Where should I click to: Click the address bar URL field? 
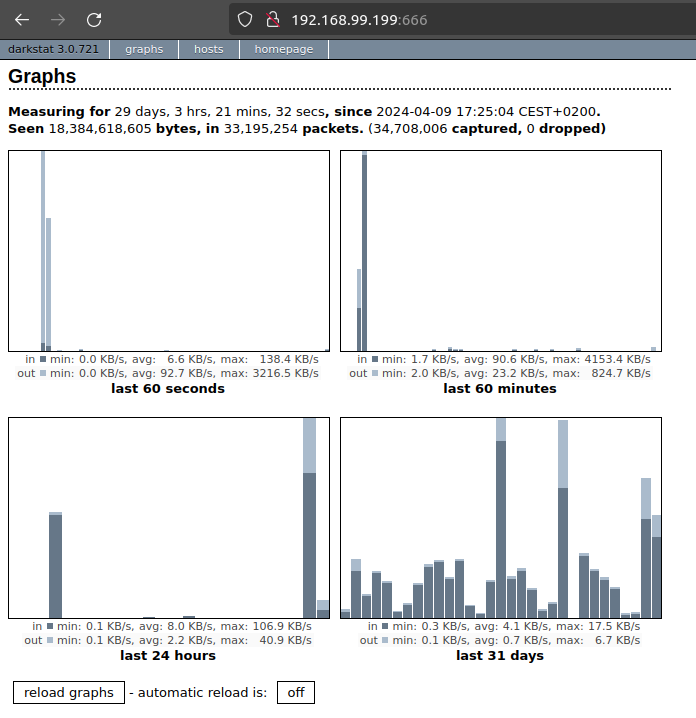pyautogui.click(x=450, y=19)
